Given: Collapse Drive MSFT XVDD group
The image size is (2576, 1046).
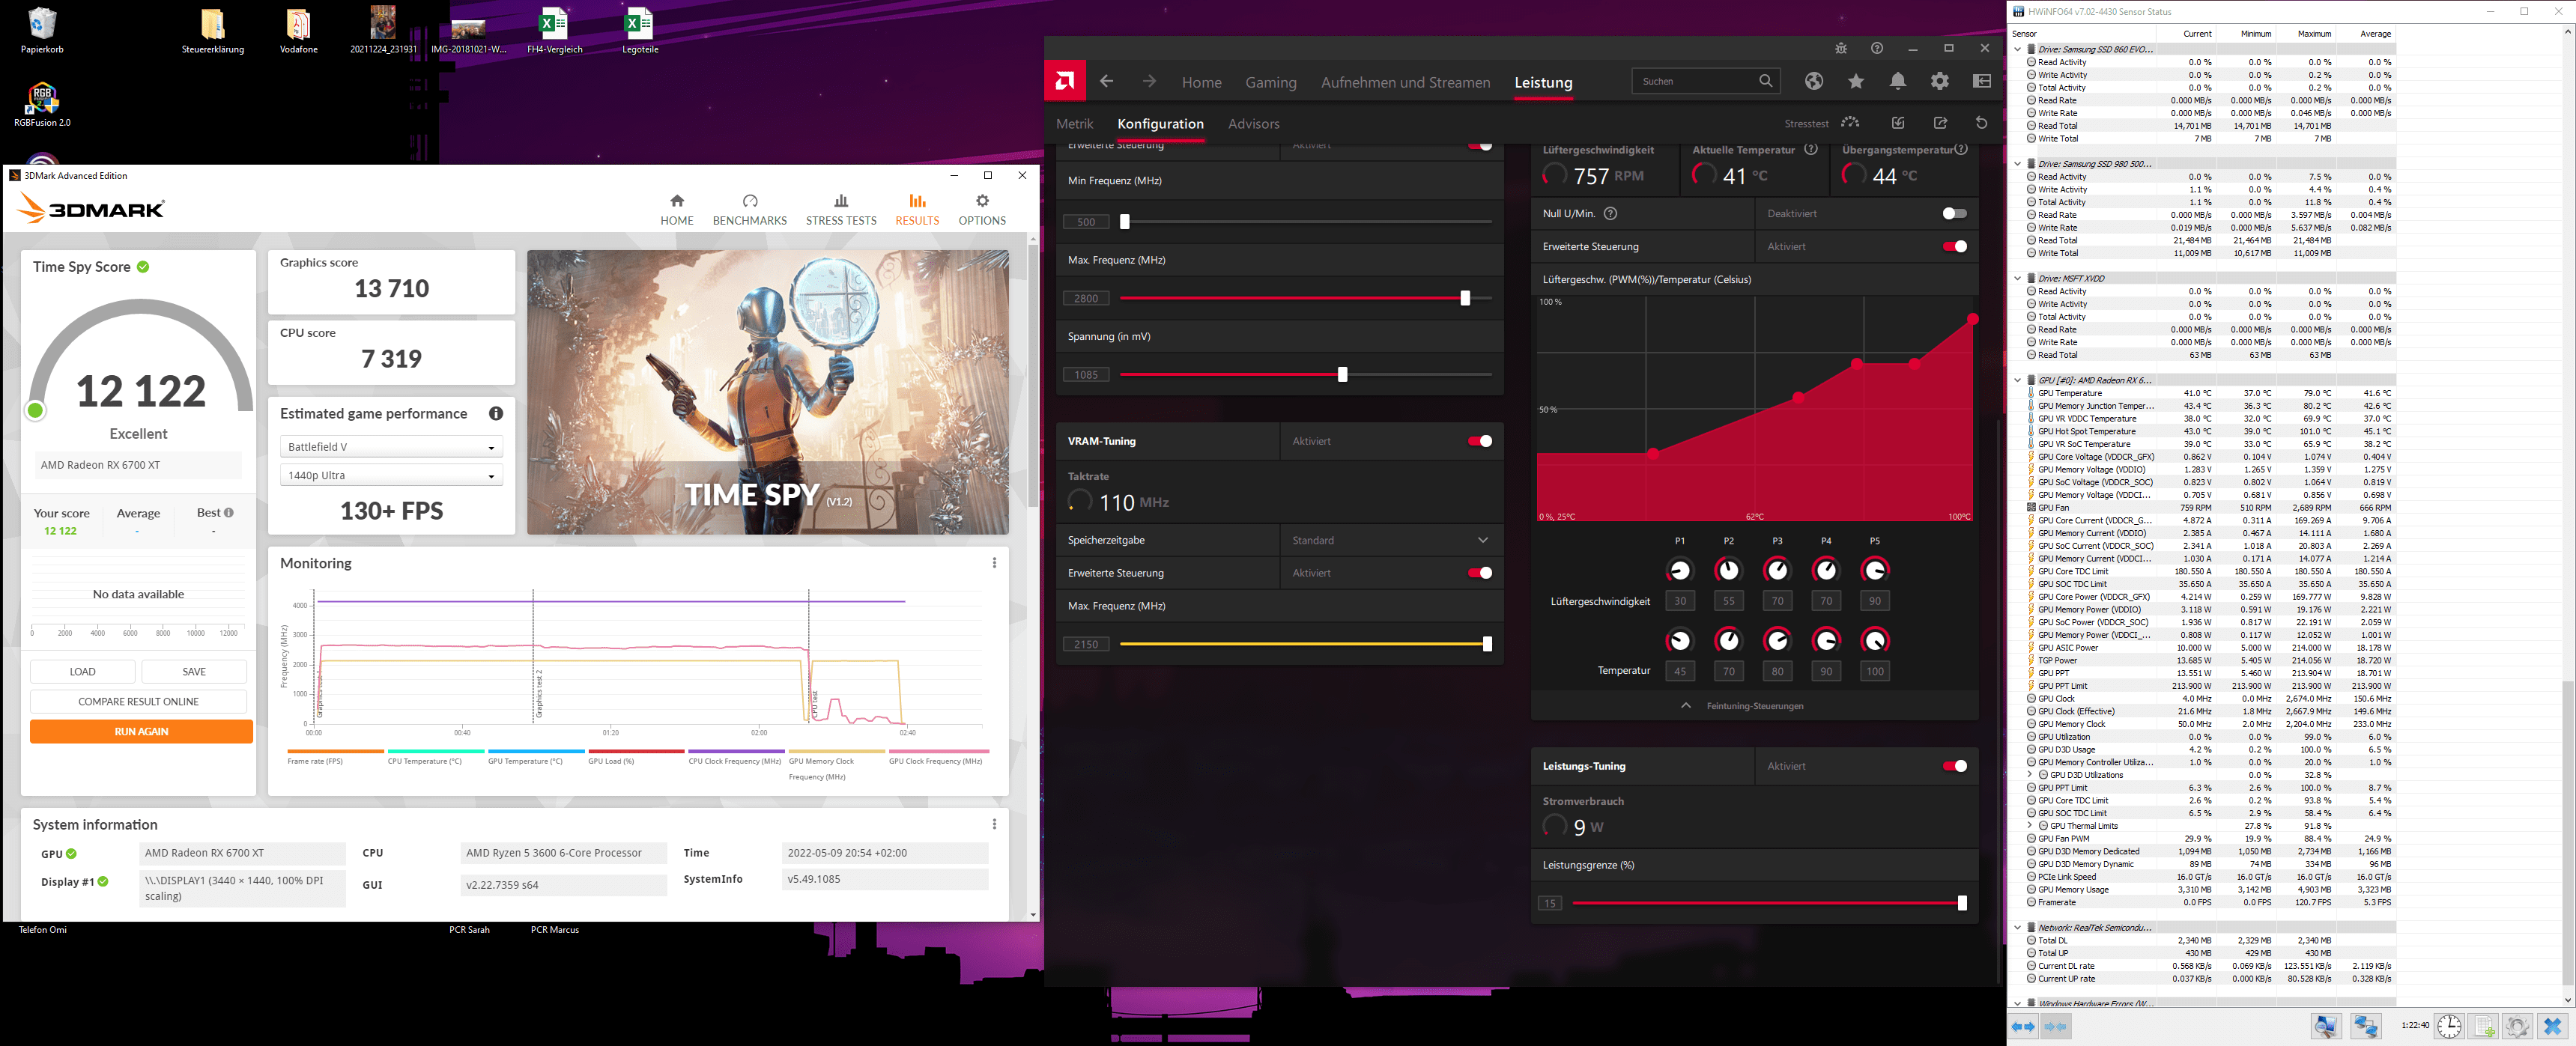Looking at the screenshot, I should tap(2018, 278).
